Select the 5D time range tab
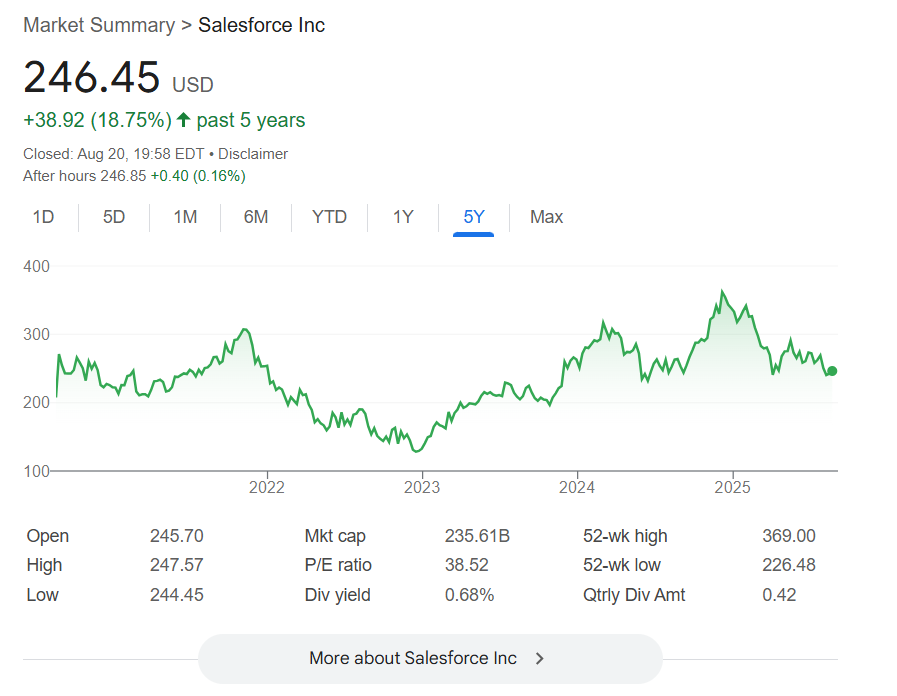Screen dimensions: 897x696 tap(114, 217)
